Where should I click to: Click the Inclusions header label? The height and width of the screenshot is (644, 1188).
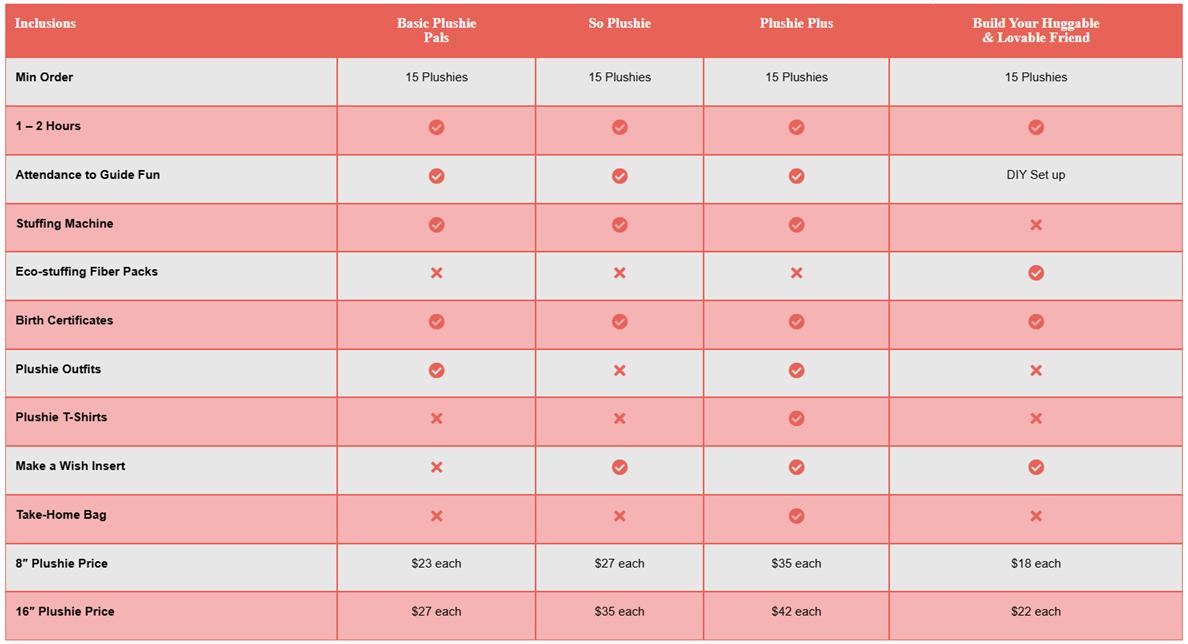pyautogui.click(x=45, y=23)
